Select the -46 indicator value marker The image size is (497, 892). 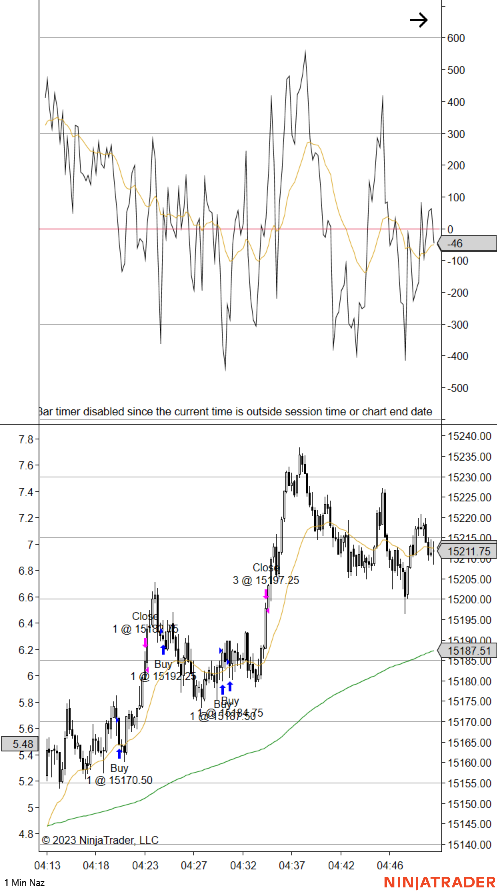click(466, 243)
